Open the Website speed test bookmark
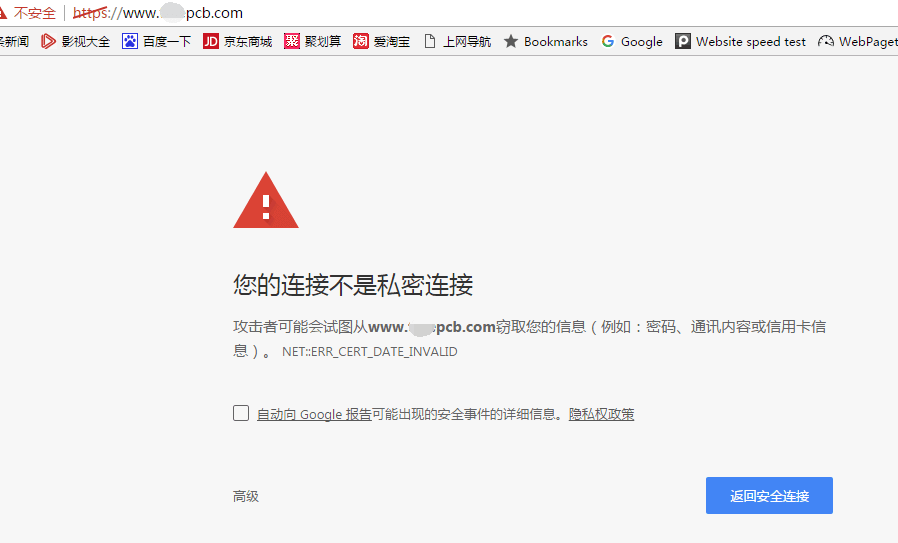This screenshot has height=543, width=898. tap(740, 42)
